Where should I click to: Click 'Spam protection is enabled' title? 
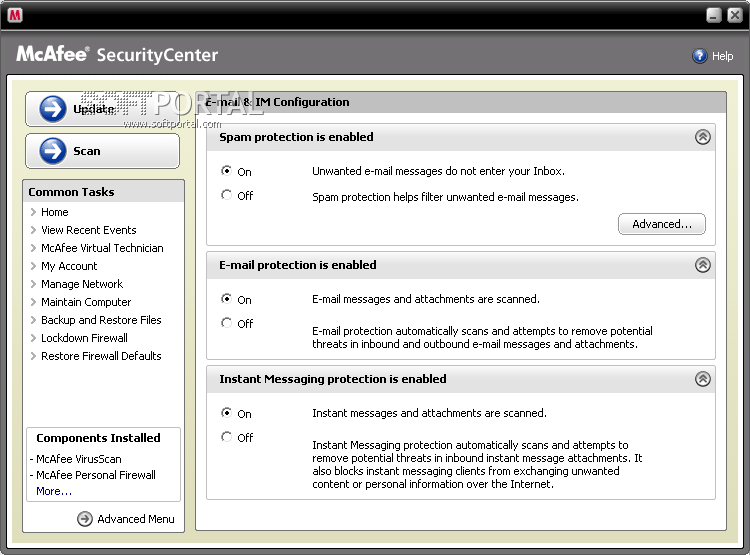(296, 137)
